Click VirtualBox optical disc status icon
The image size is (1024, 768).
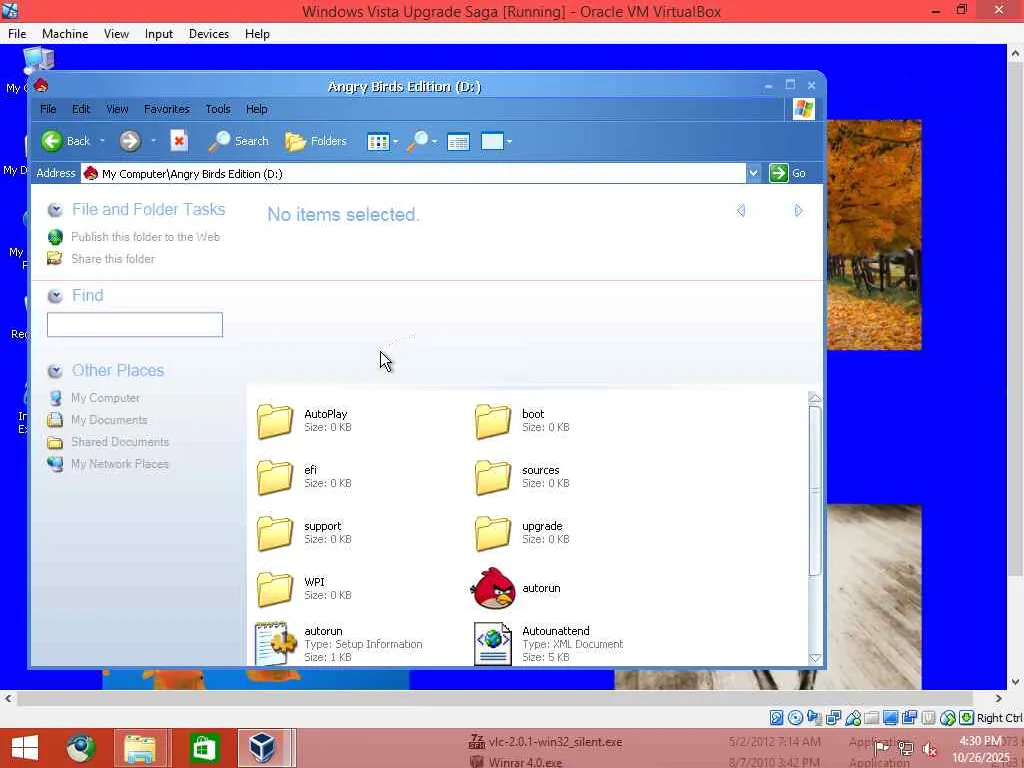[x=795, y=718]
